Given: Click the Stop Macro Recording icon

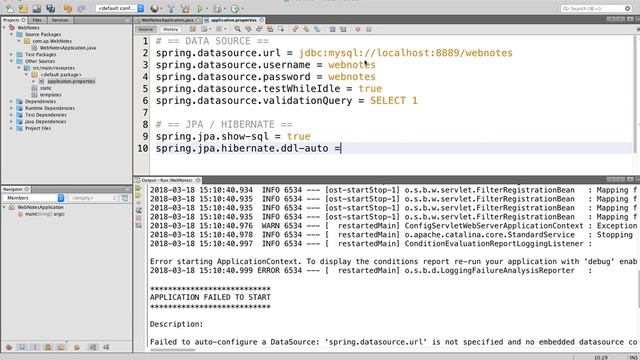Looking at the screenshot, I should click(369, 29).
